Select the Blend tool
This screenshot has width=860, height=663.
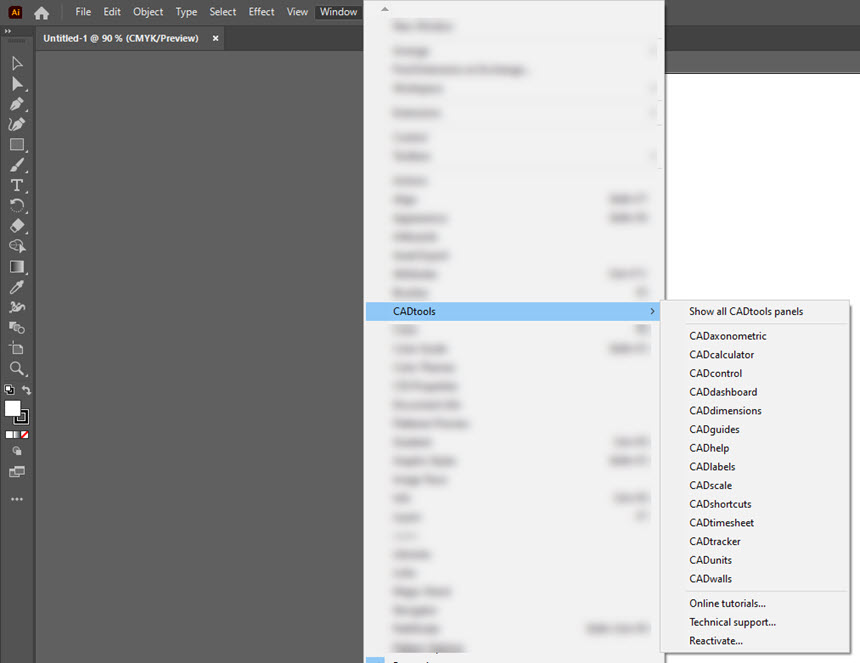pyautogui.click(x=17, y=328)
